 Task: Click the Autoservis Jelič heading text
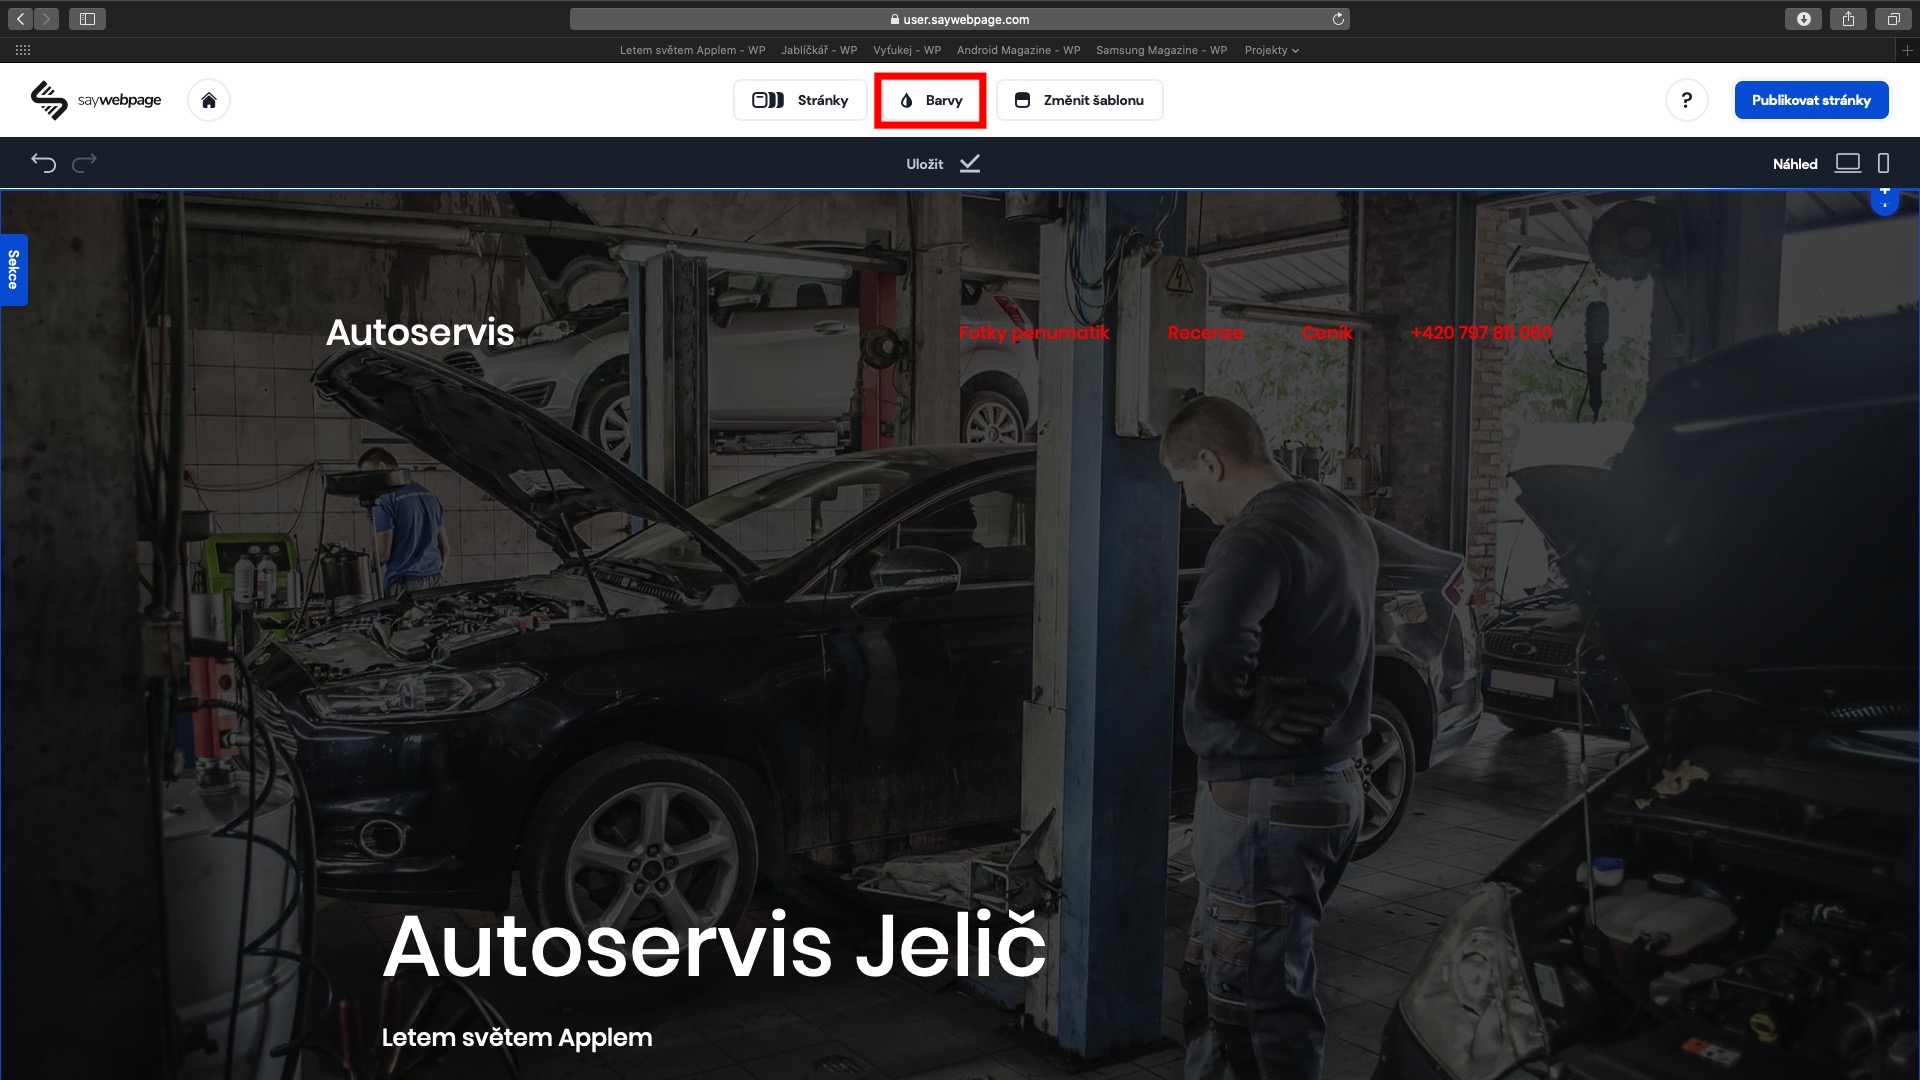[x=713, y=946]
